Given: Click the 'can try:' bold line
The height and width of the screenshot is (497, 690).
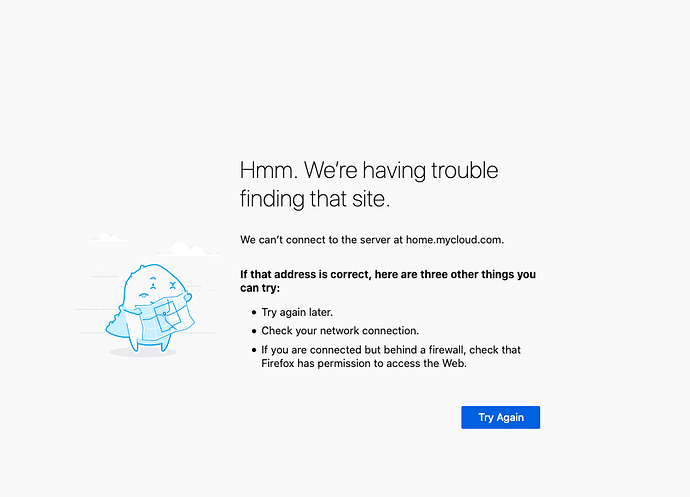Looking at the screenshot, I should [x=260, y=288].
